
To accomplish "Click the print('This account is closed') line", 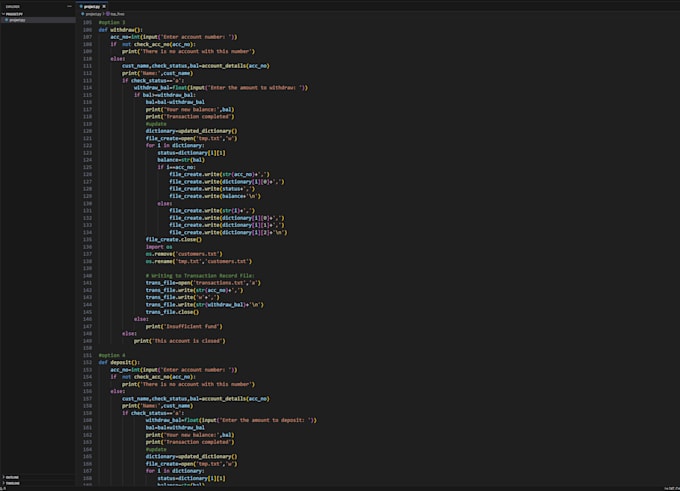I will click(x=180, y=341).
